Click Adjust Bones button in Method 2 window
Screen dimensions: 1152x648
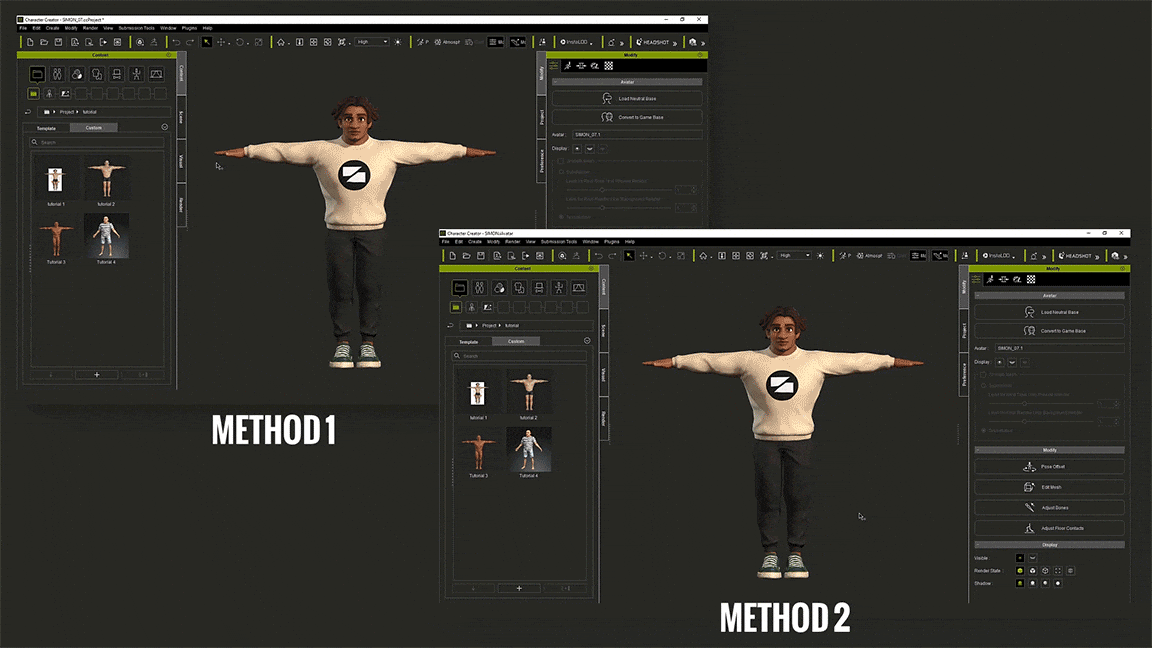[x=1049, y=508]
